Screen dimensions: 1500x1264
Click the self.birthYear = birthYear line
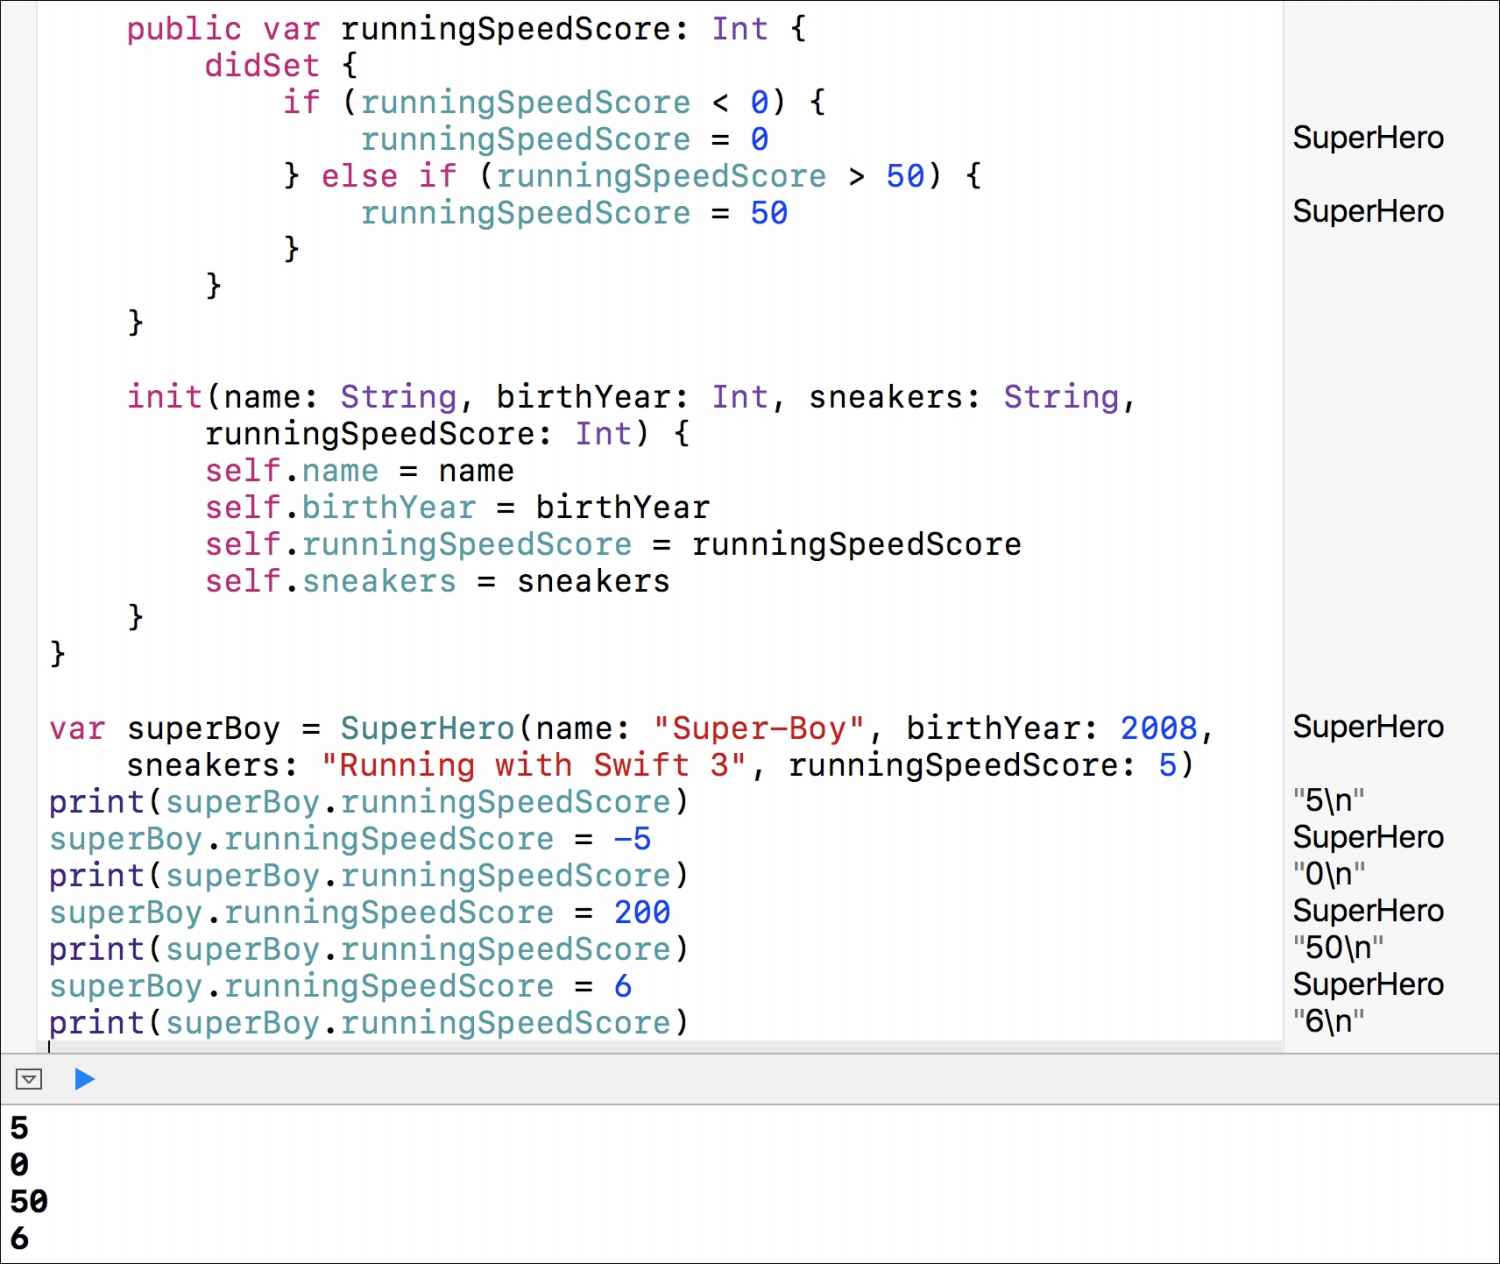pos(457,508)
